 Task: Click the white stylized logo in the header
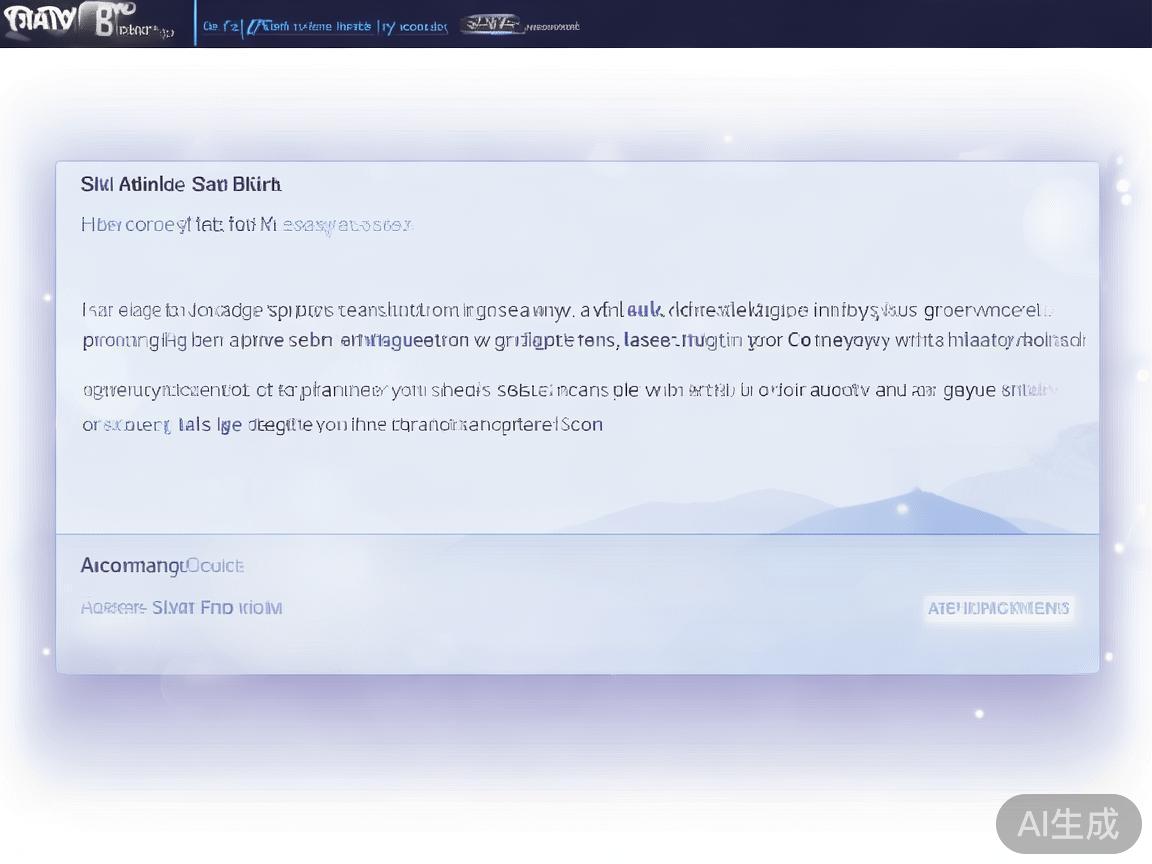point(40,22)
